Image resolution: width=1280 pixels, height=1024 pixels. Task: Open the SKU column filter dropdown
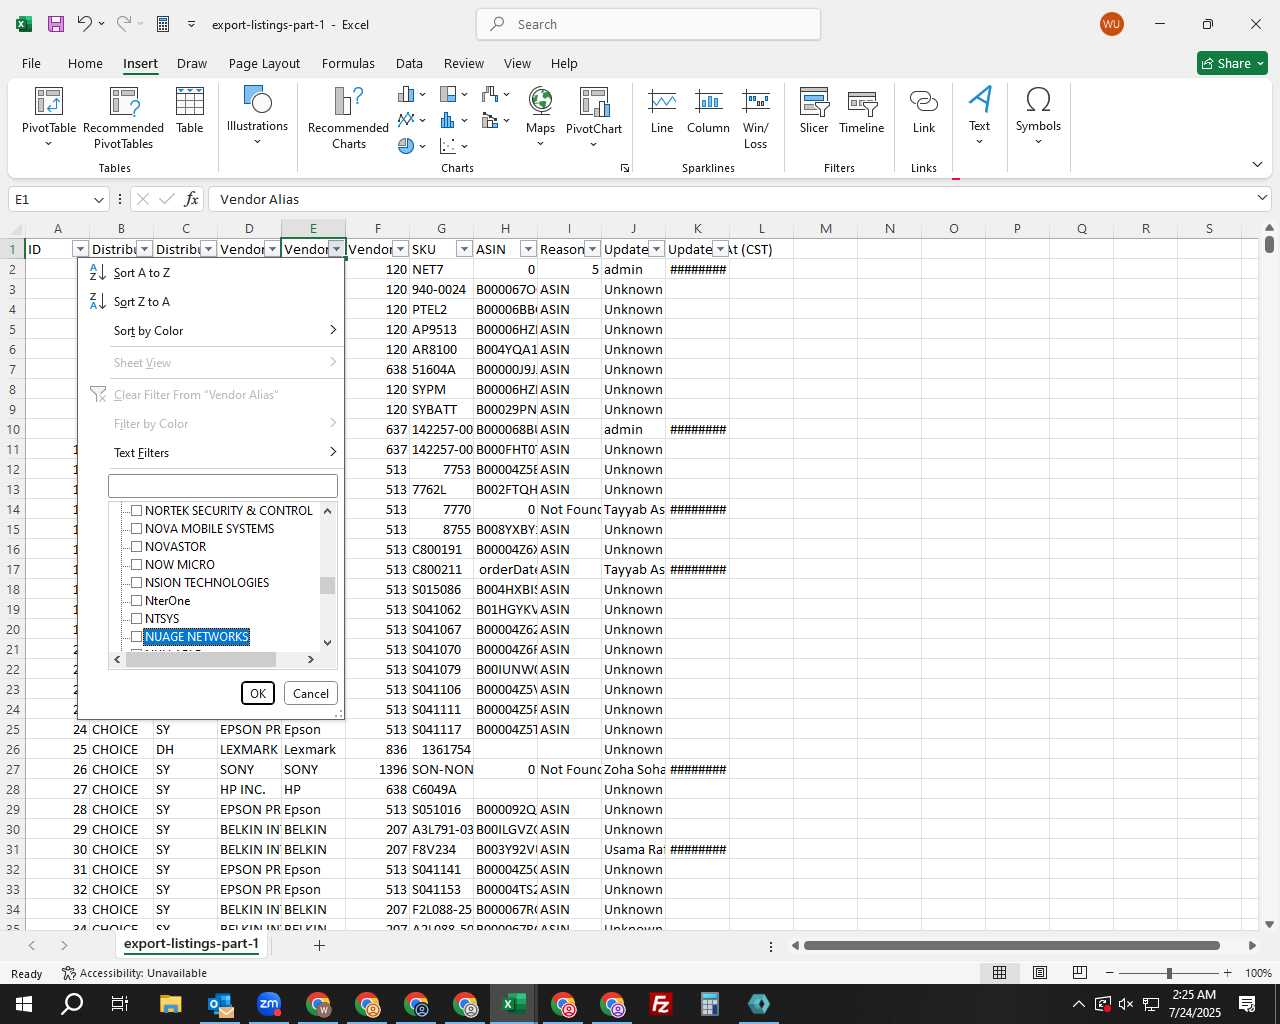[464, 249]
